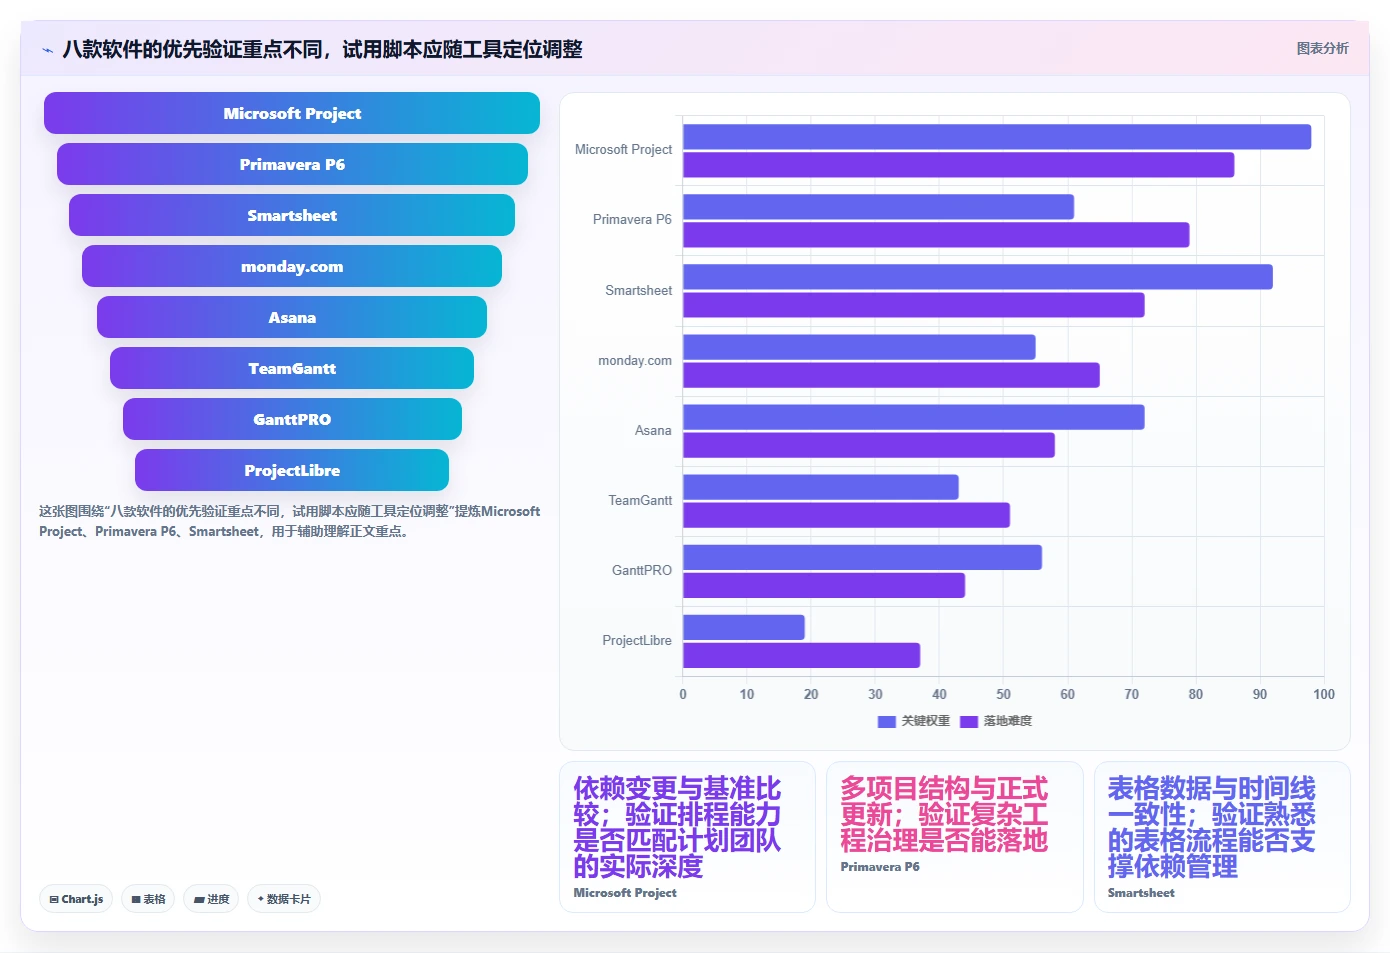Image resolution: width=1390 pixels, height=953 pixels.
Task: Click the small icon before the title
Action: [47, 50]
